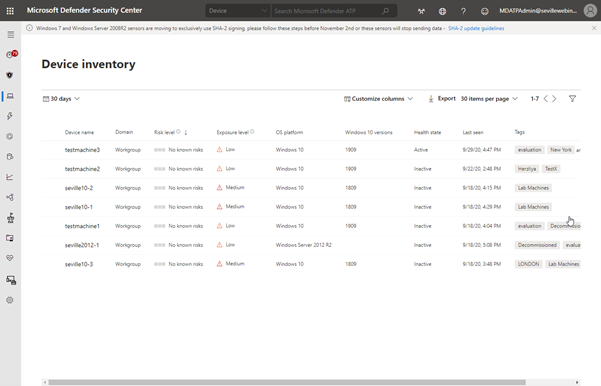
Task: Open the heart Service health sidebar icon
Action: (10, 258)
